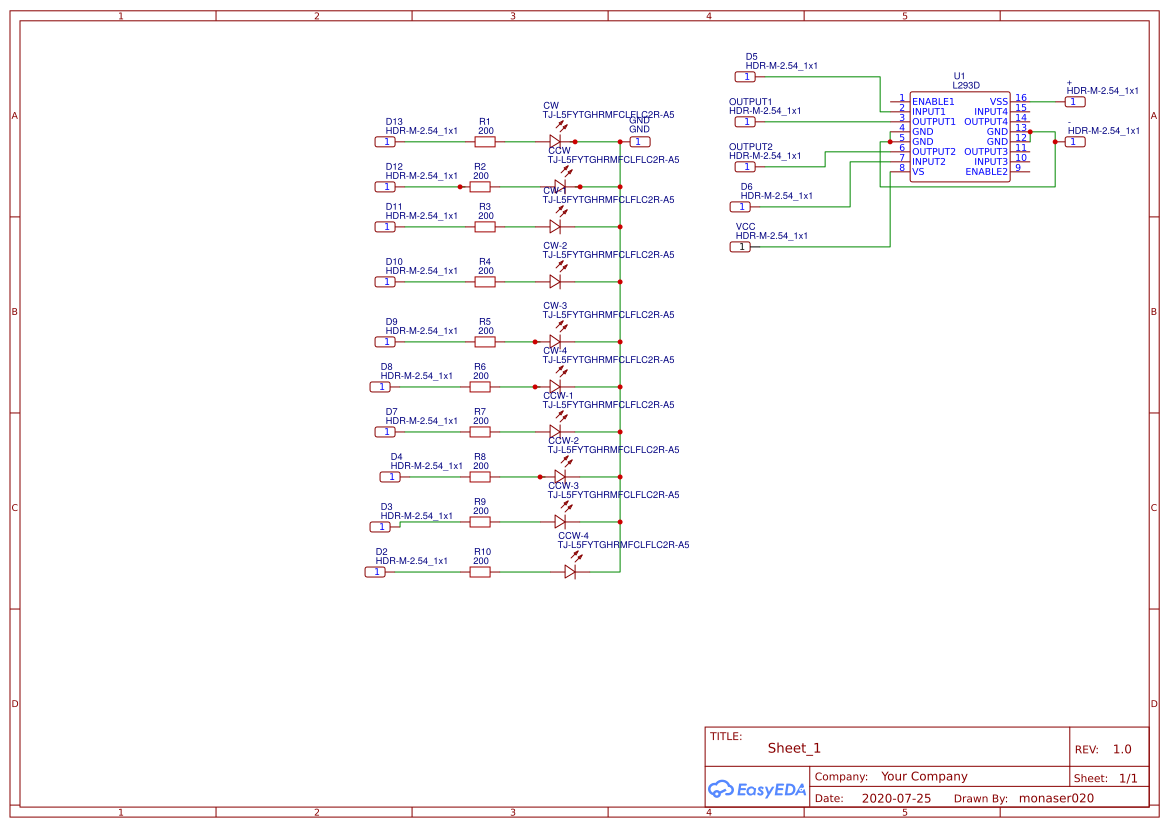
Task: Select the GND net flag above the LED column
Action: click(x=638, y=141)
